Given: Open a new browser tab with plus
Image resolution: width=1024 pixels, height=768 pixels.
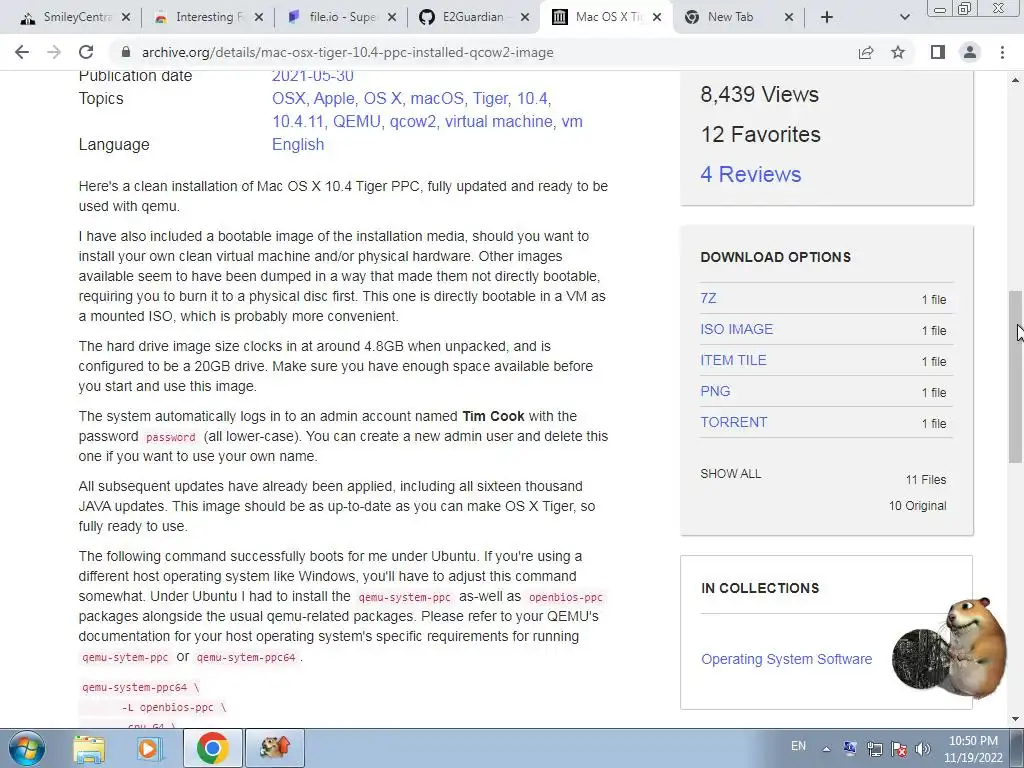Looking at the screenshot, I should 827,18.
